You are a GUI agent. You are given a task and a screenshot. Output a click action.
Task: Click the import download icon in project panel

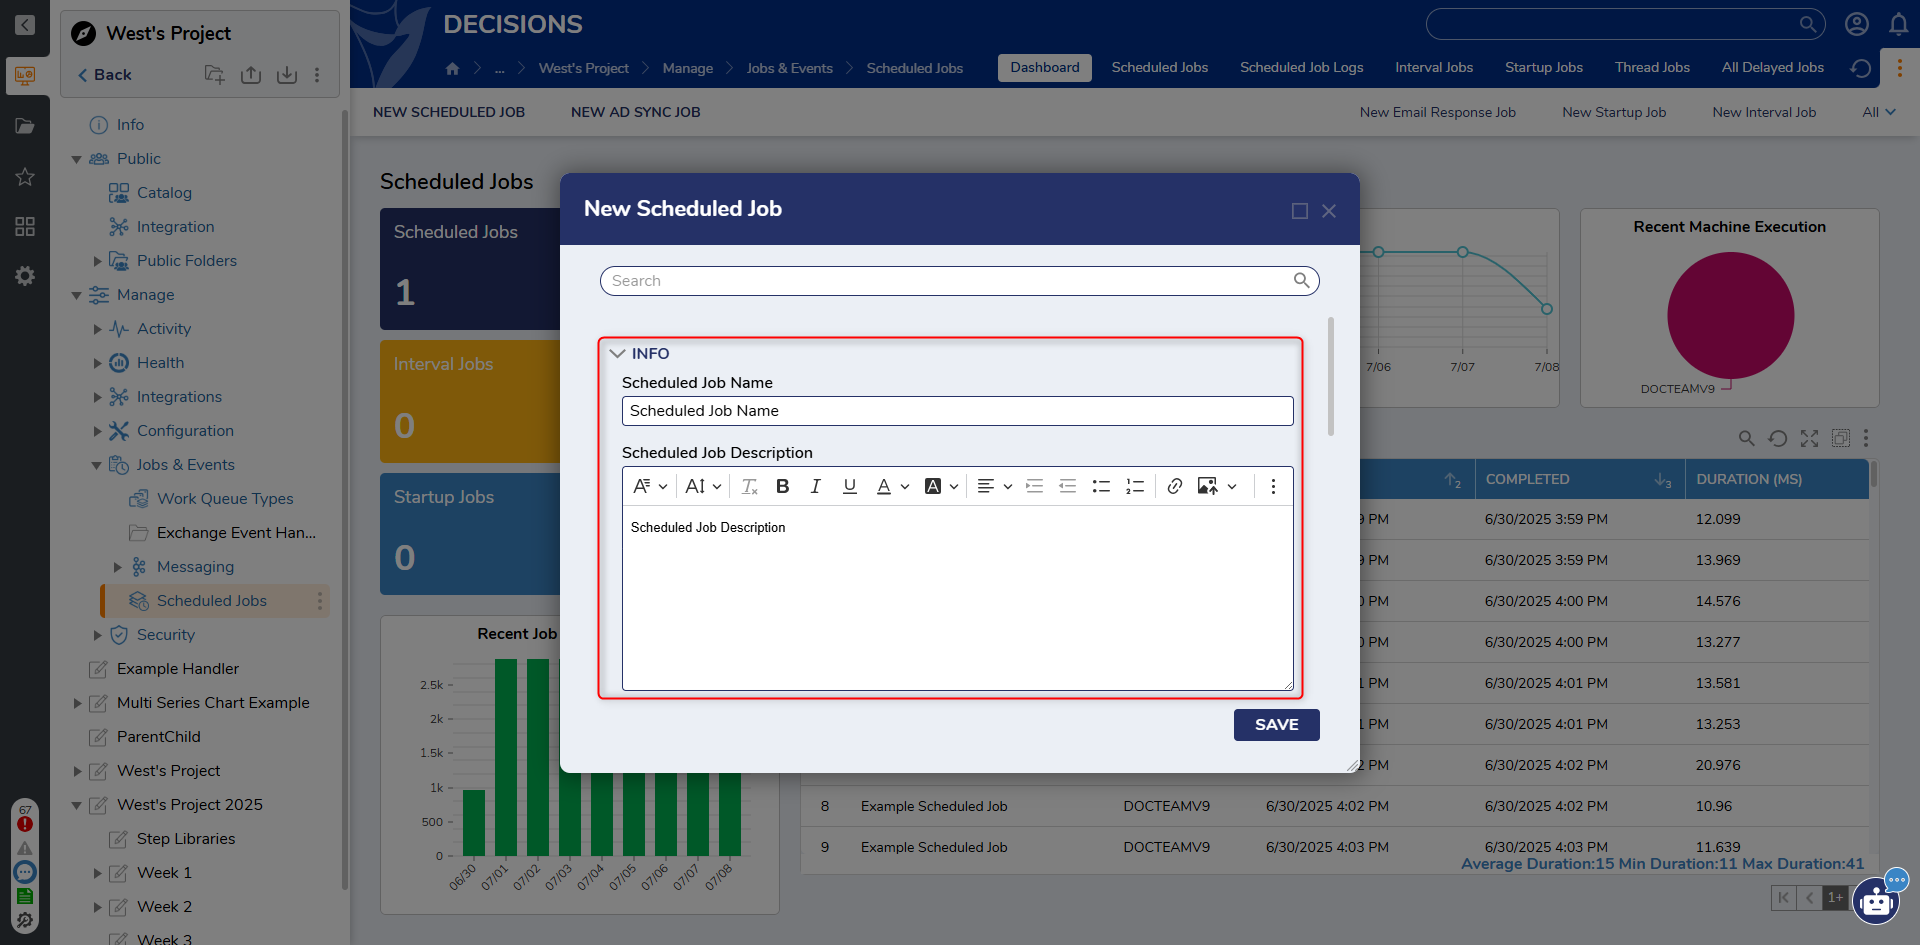click(x=287, y=75)
